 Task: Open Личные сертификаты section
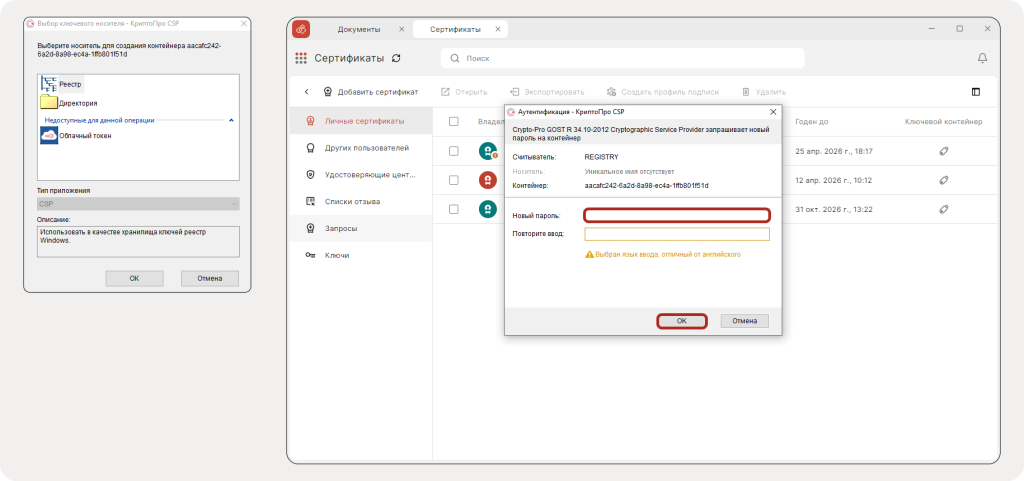pos(361,121)
